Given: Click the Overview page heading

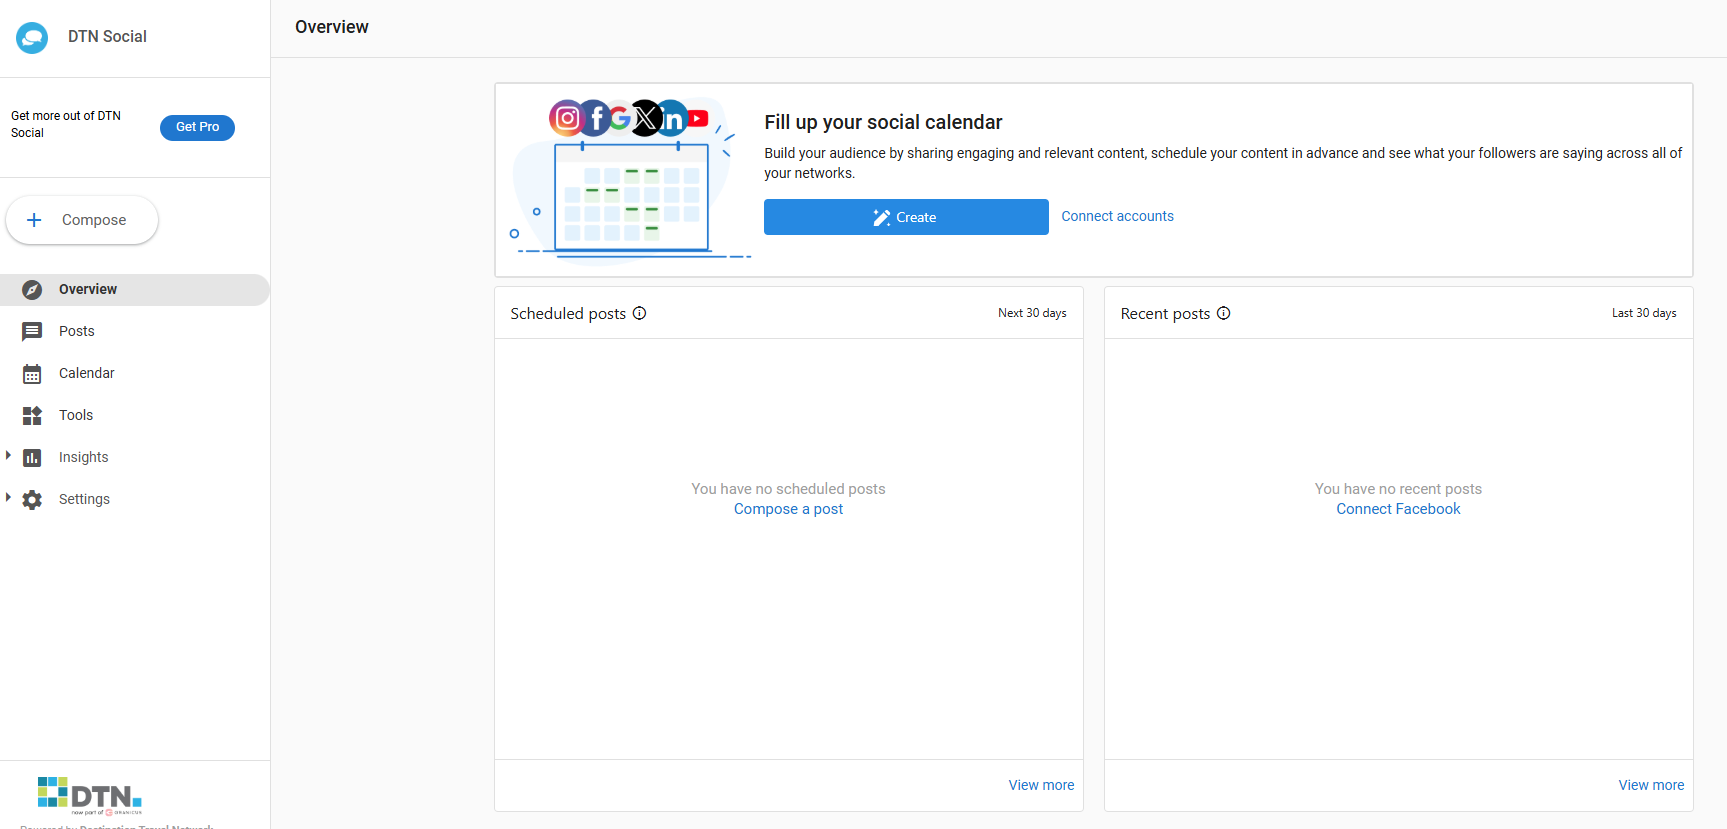Looking at the screenshot, I should [332, 27].
